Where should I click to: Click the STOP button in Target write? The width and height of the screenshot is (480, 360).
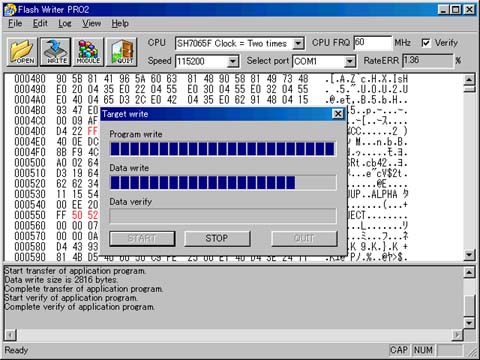coord(217,239)
